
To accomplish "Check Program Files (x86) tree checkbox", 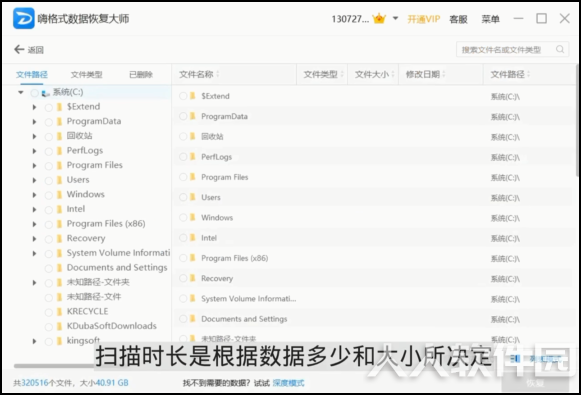I will pyautogui.click(x=49, y=224).
